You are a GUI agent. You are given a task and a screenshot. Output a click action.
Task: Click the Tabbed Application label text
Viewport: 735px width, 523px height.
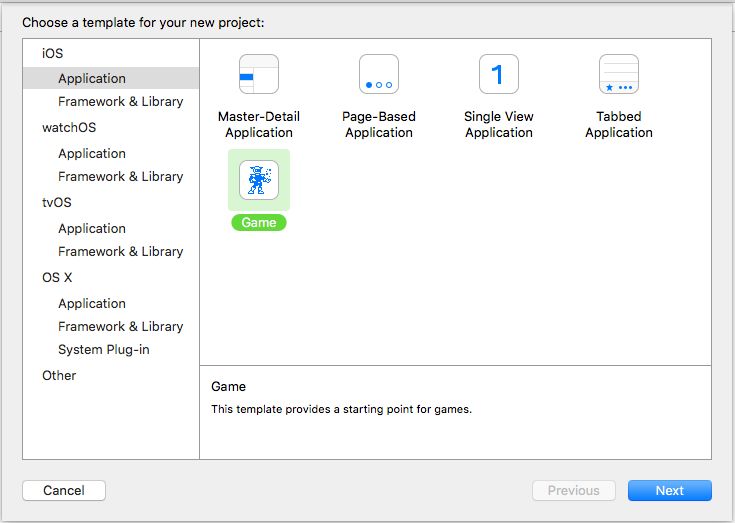coord(619,125)
